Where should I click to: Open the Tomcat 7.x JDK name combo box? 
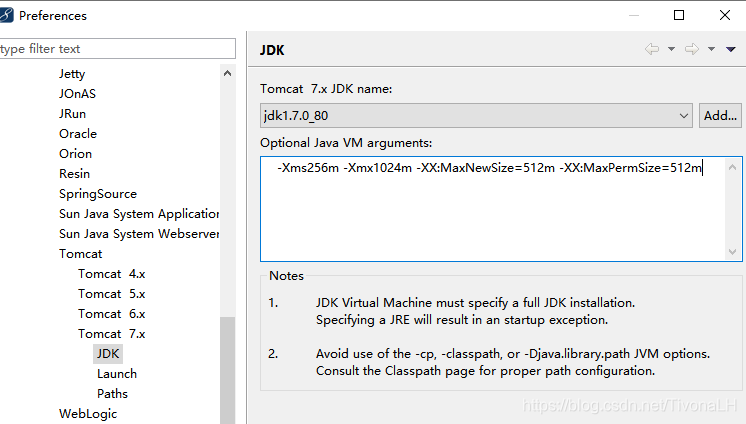point(476,116)
